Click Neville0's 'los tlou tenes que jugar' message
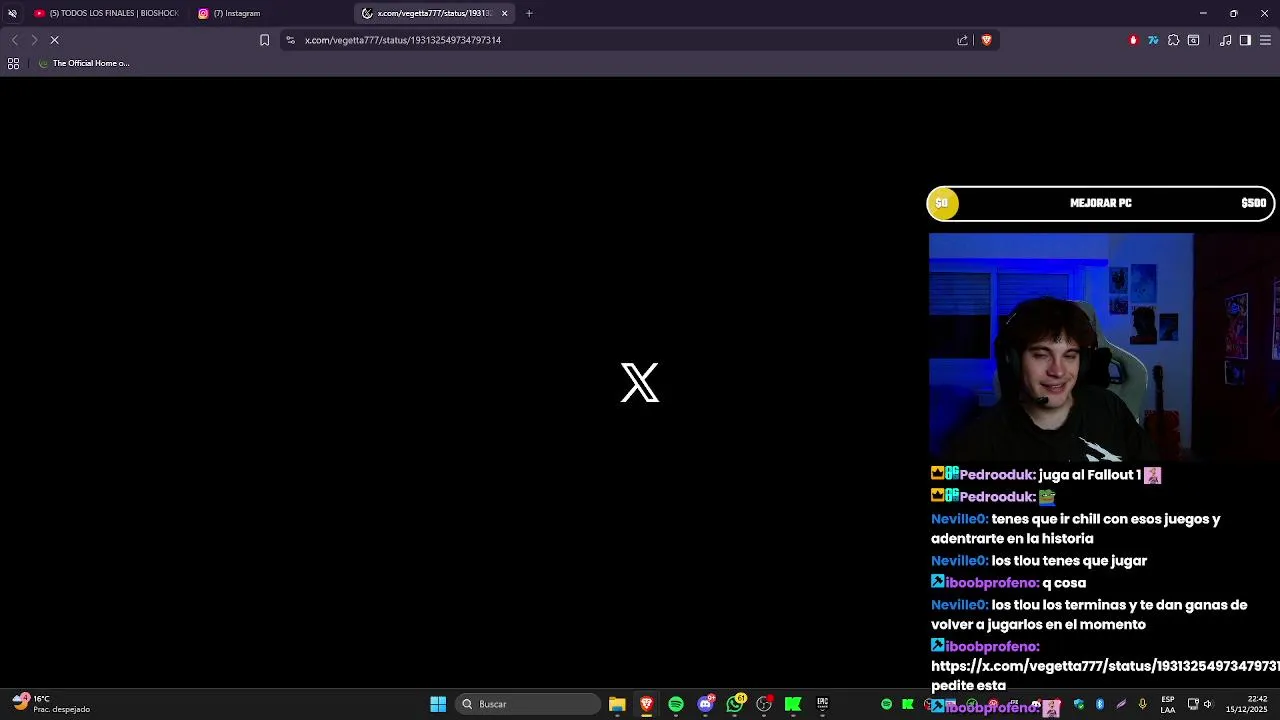This screenshot has height=720, width=1280. click(x=1039, y=561)
